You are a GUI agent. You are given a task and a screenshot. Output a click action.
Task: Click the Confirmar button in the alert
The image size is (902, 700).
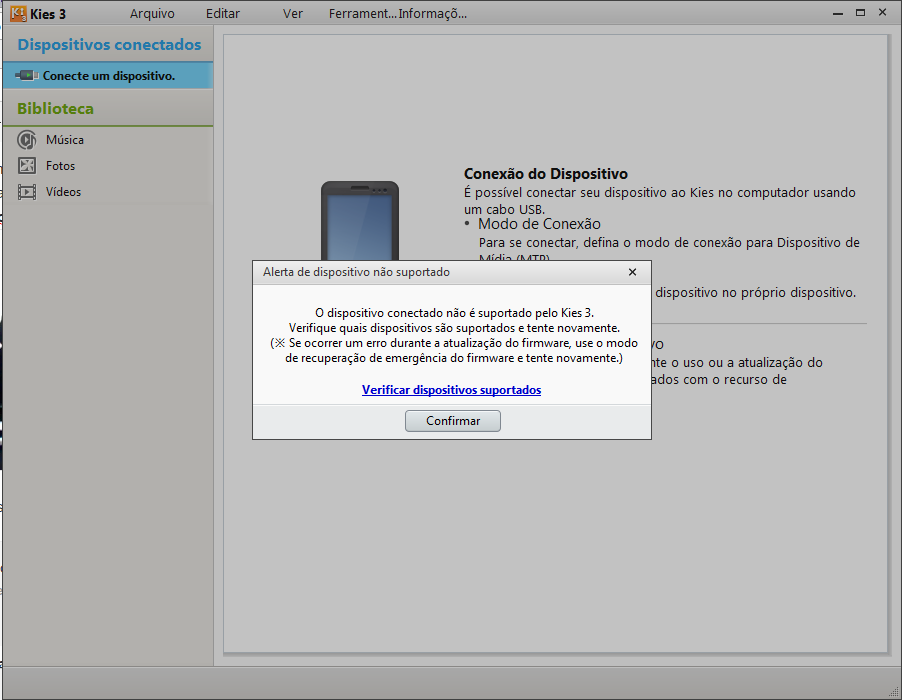pyautogui.click(x=453, y=421)
